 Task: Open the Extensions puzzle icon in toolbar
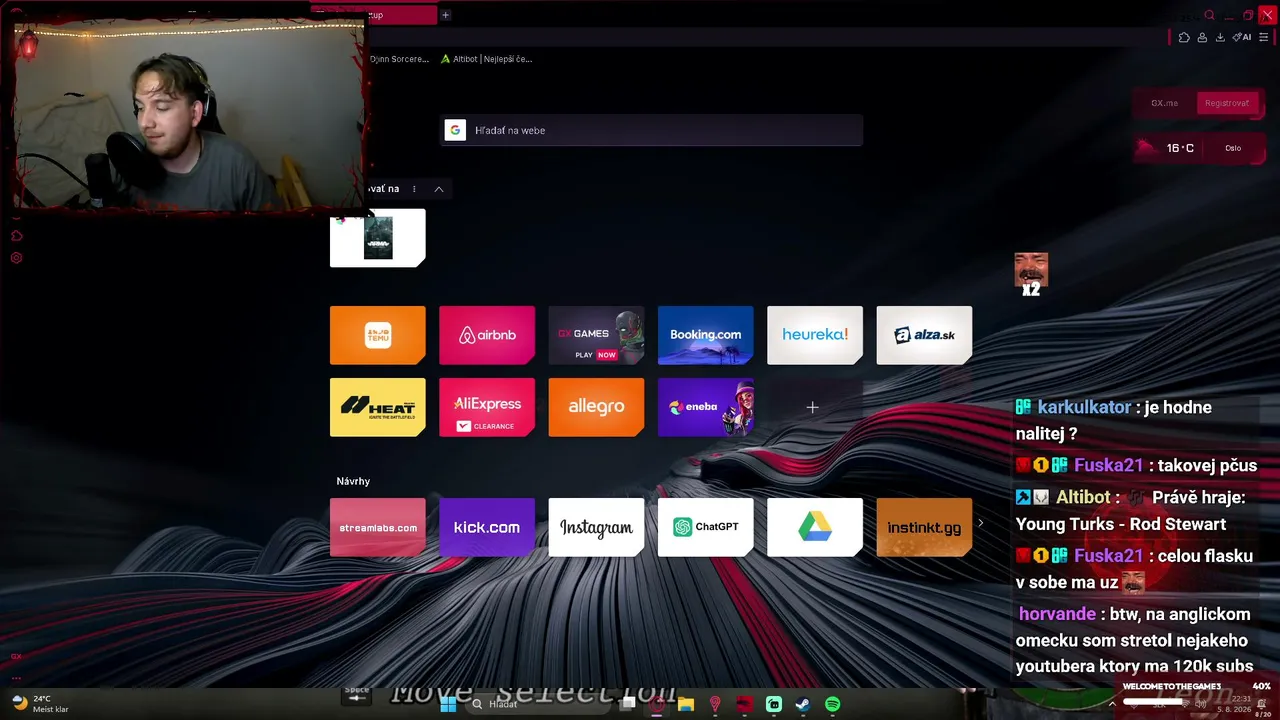tap(1184, 38)
